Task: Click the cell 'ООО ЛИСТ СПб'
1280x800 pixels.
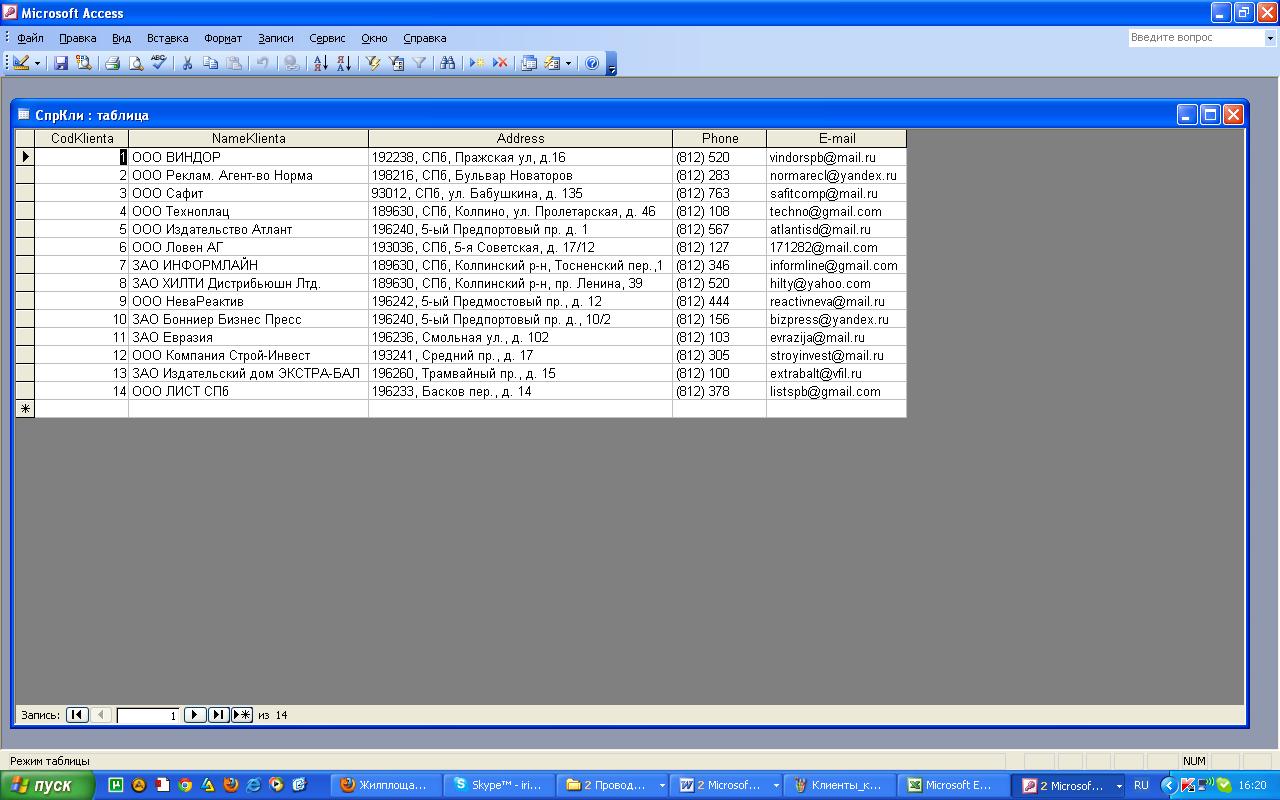Action: [249, 391]
